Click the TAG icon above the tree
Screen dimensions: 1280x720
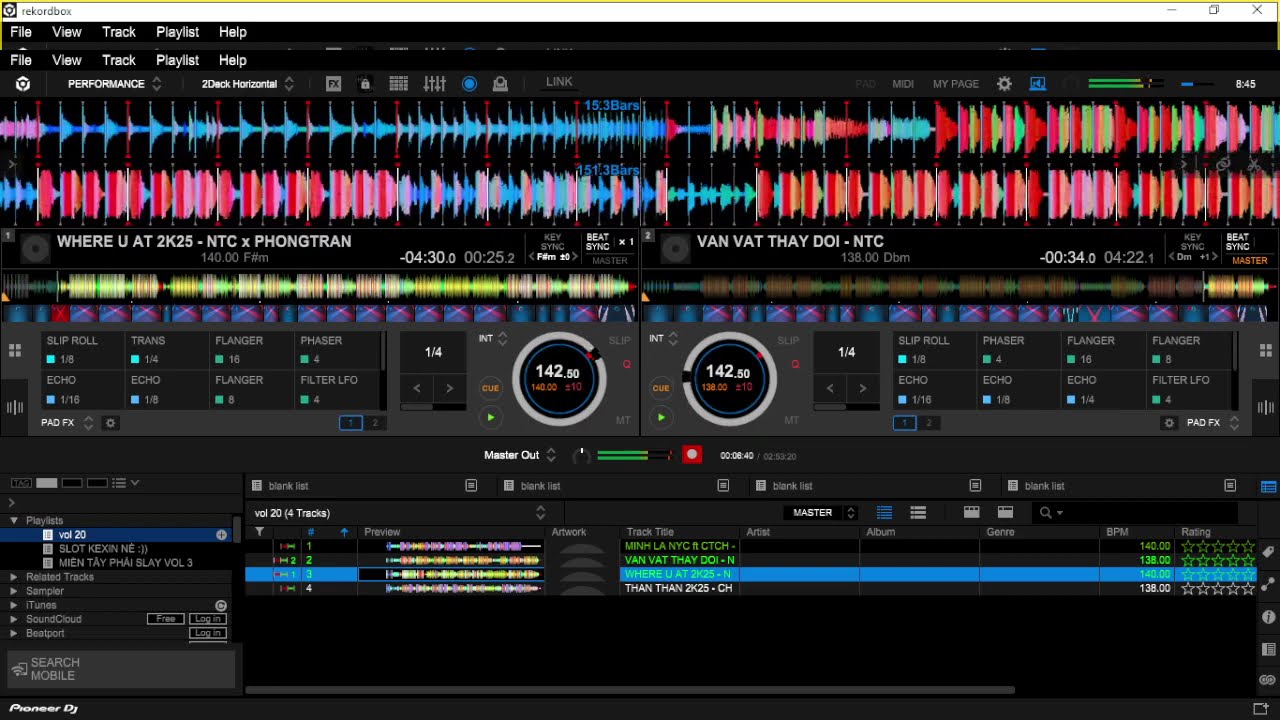point(21,483)
